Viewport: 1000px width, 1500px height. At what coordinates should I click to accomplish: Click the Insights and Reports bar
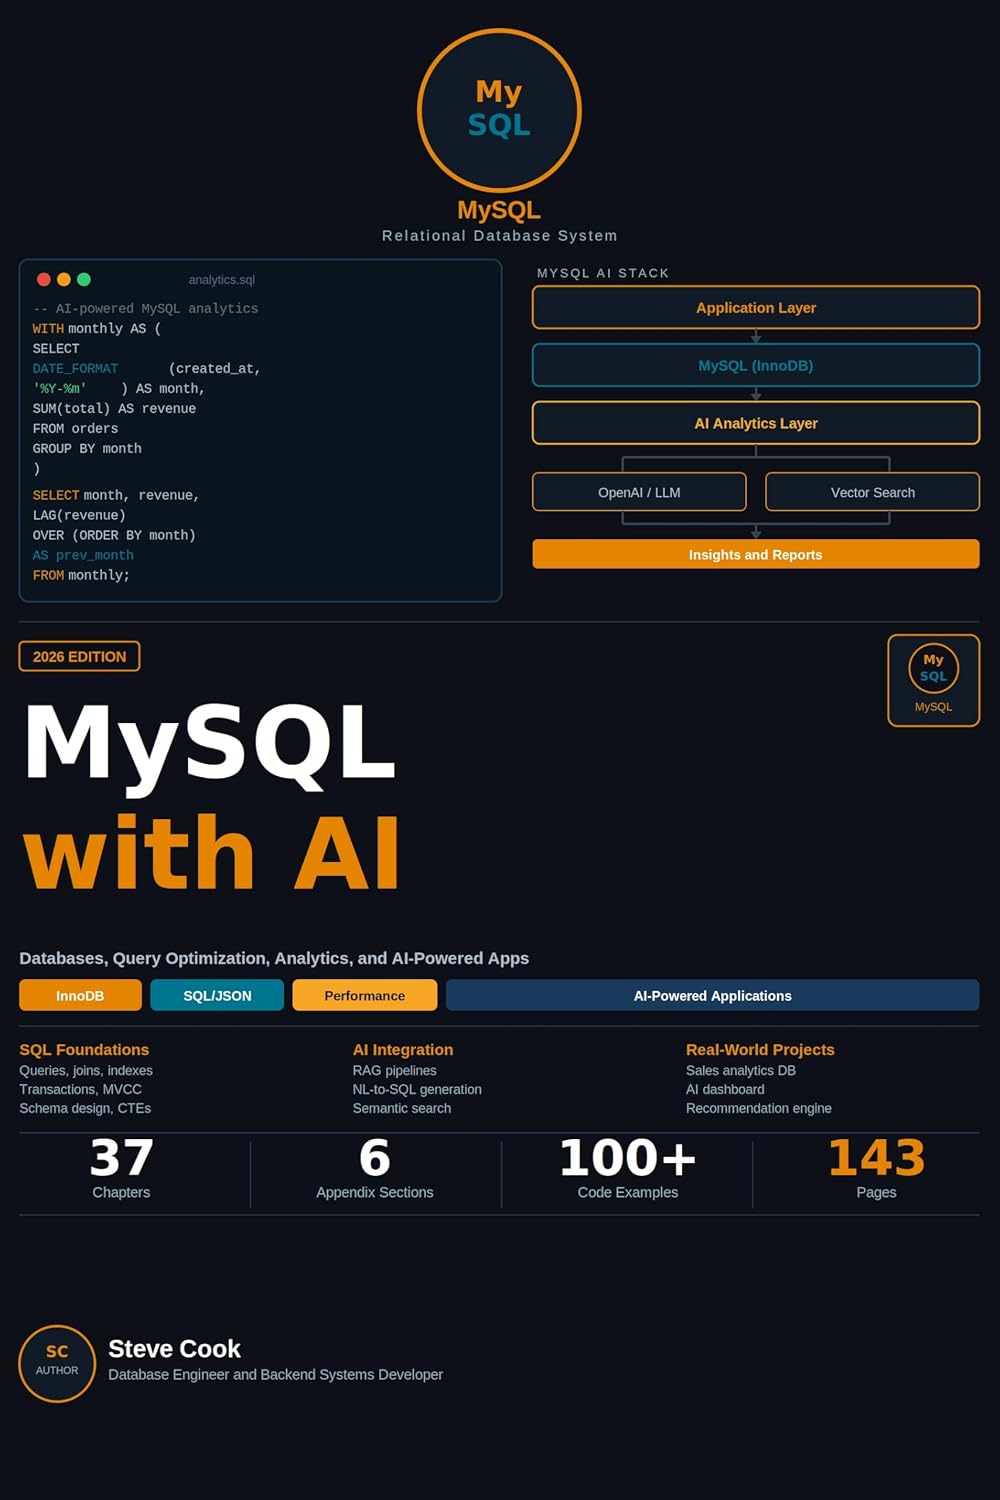point(756,554)
